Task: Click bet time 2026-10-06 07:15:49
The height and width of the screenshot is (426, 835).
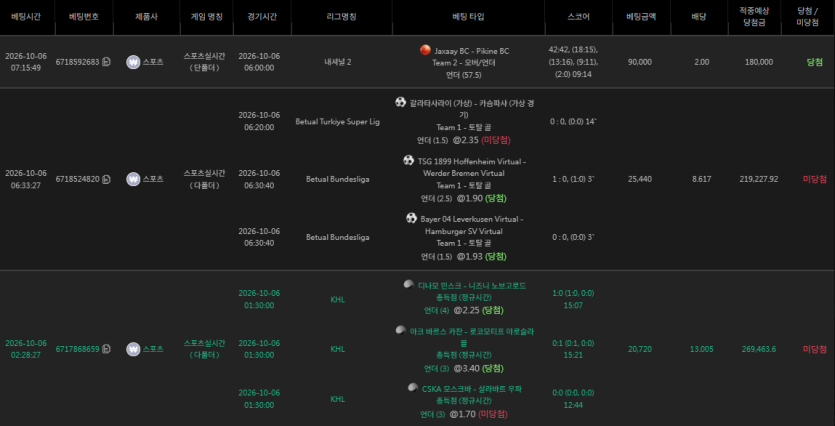Action: coord(26,62)
